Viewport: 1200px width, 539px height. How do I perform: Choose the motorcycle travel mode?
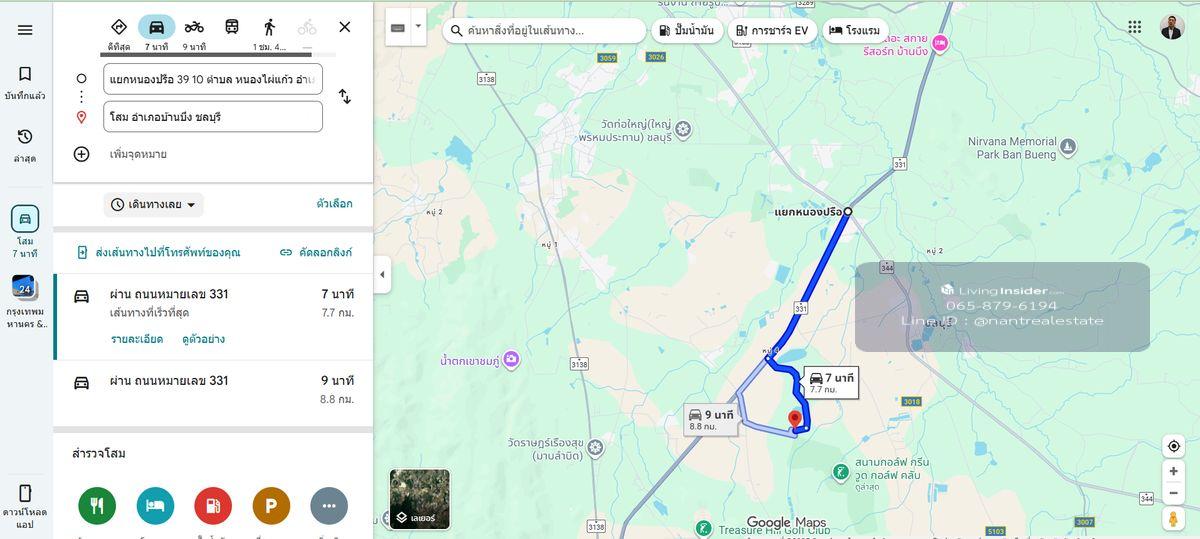pos(194,27)
